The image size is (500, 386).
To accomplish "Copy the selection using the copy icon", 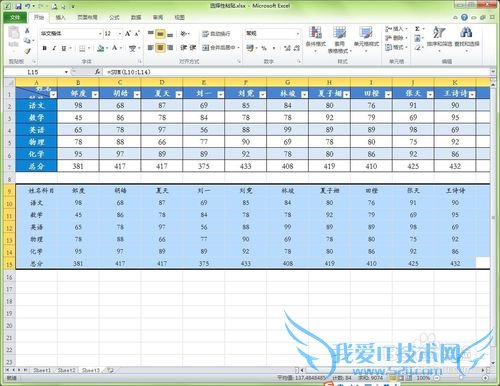I will [27, 41].
